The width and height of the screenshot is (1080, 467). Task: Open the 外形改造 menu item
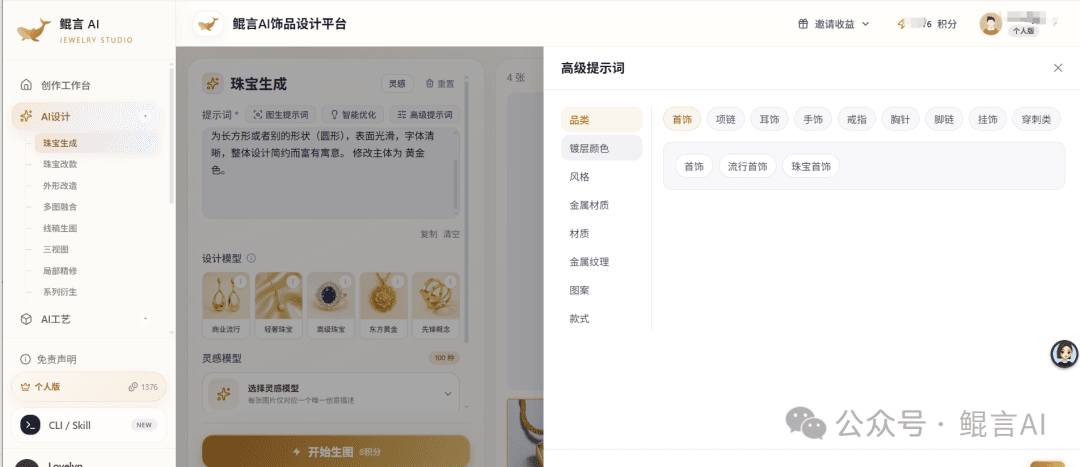[x=60, y=186]
